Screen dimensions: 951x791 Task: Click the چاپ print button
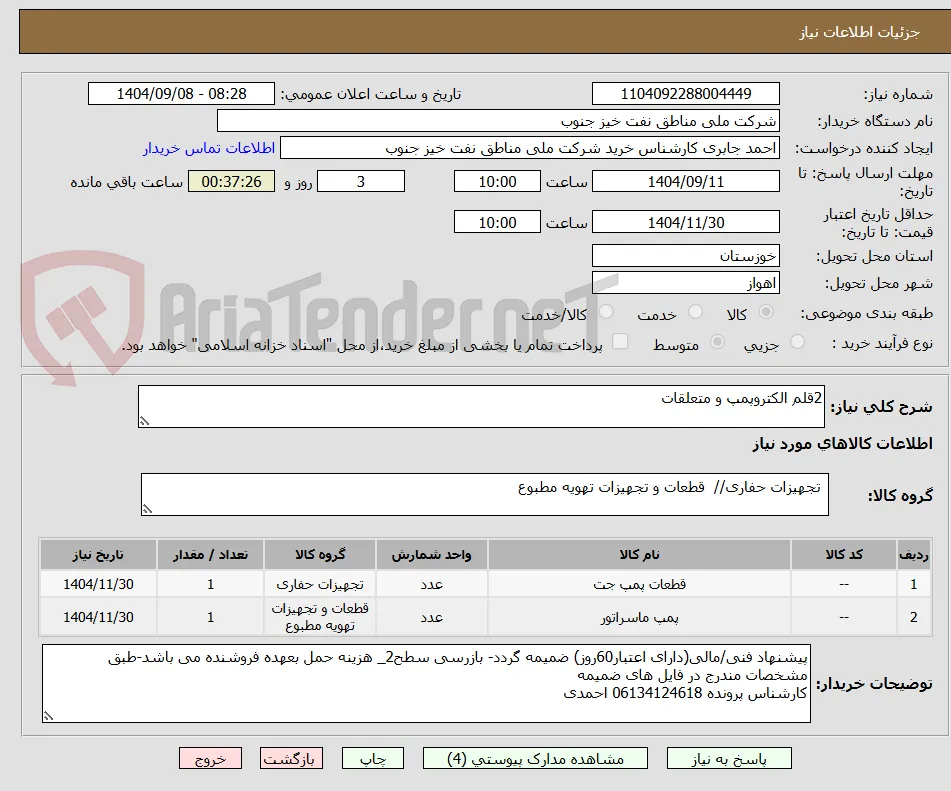(x=373, y=759)
